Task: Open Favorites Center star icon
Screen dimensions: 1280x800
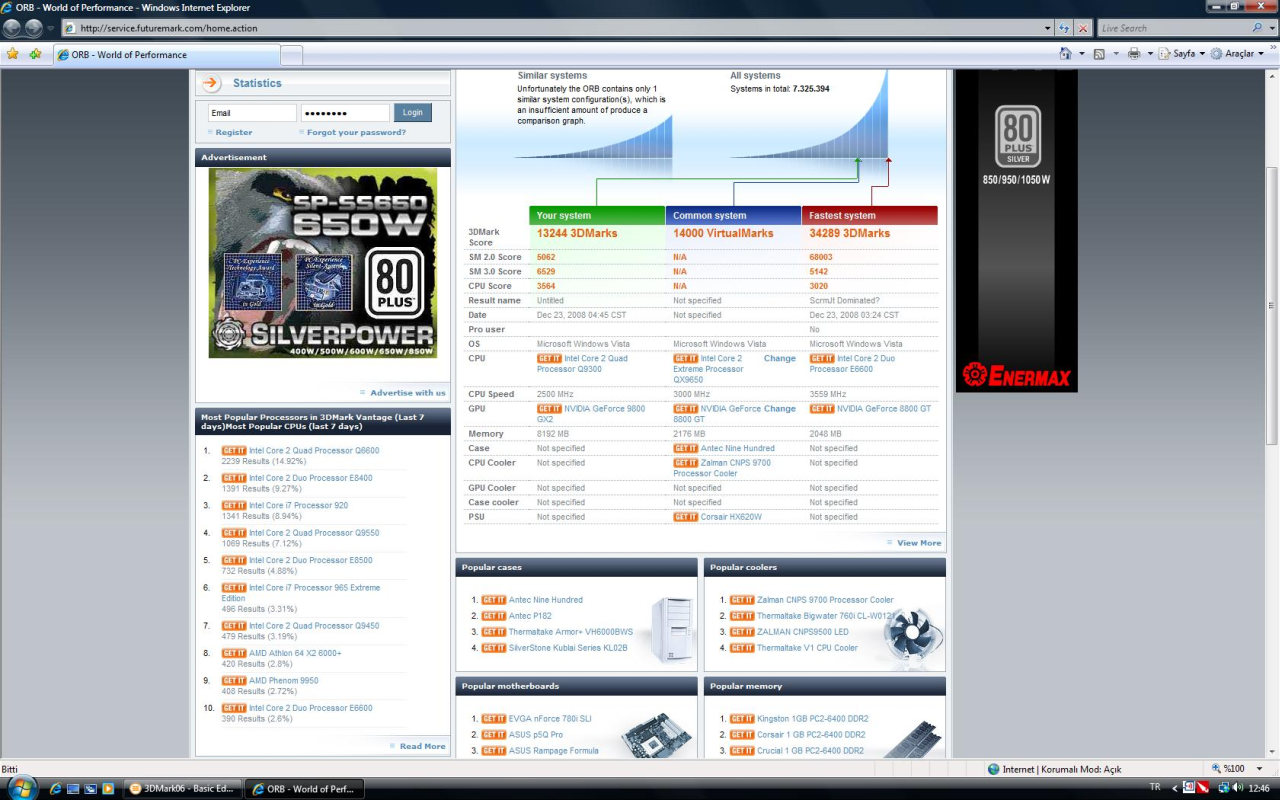Action: pos(12,54)
